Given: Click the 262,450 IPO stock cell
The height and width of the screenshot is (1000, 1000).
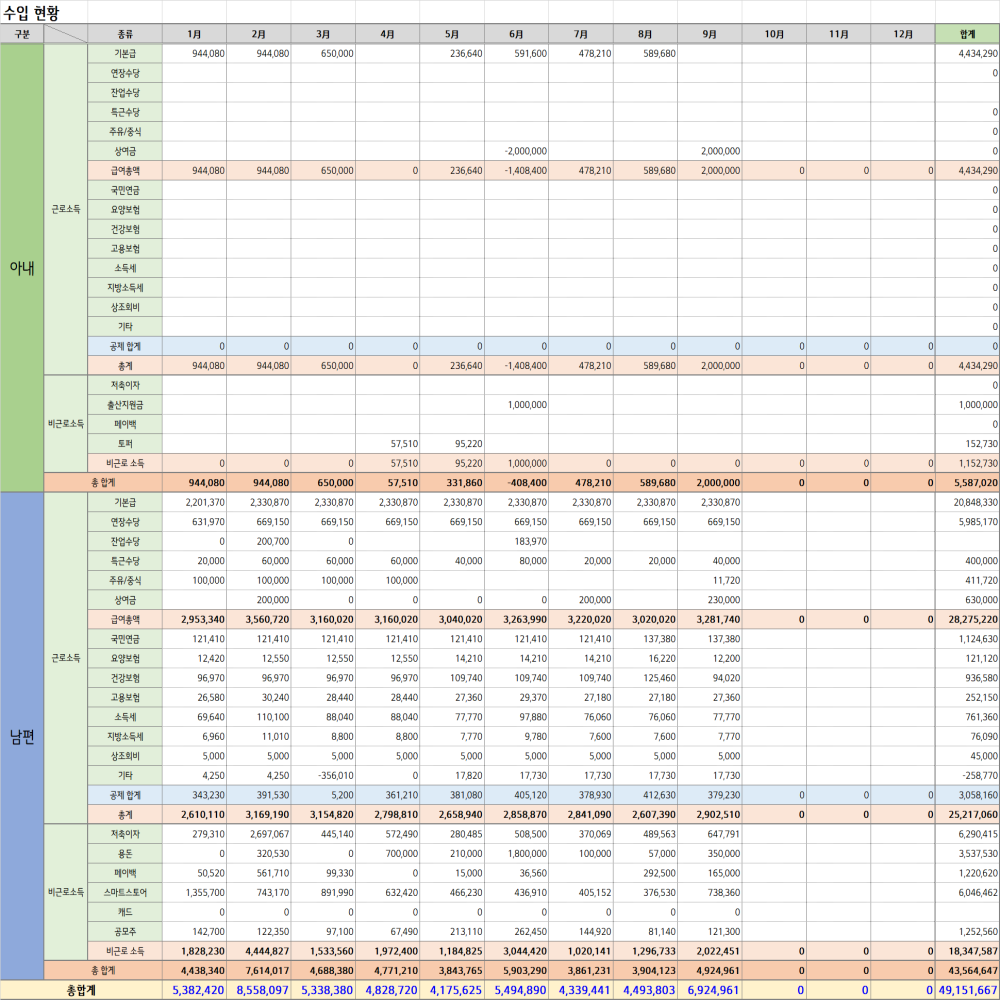Looking at the screenshot, I should pos(516,931).
